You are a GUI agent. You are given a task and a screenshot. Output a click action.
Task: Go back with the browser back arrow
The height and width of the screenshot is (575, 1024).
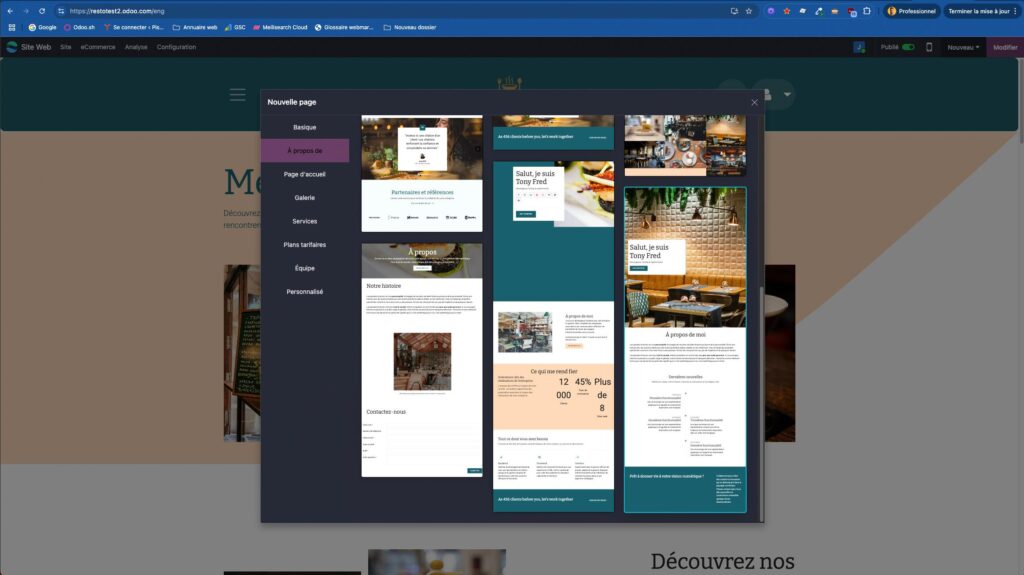pyautogui.click(x=10, y=11)
